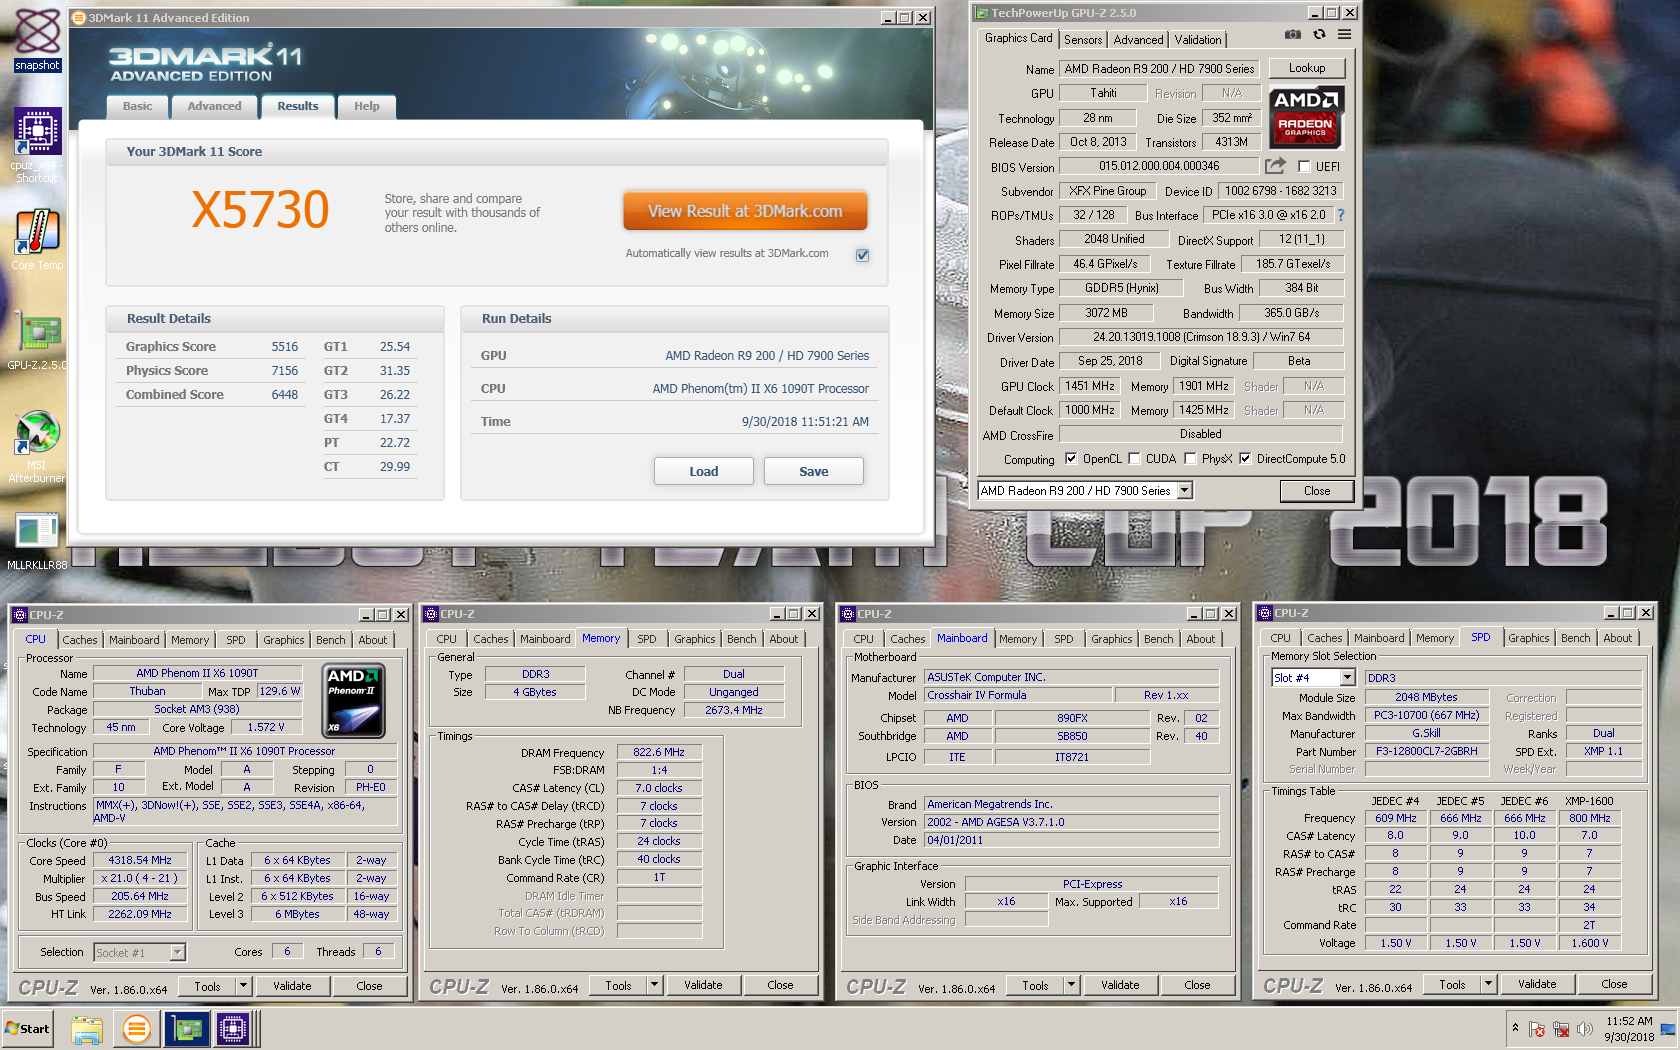Click GPU-Z refresh icon
Image resolution: width=1680 pixels, height=1050 pixels.
pos(1319,34)
